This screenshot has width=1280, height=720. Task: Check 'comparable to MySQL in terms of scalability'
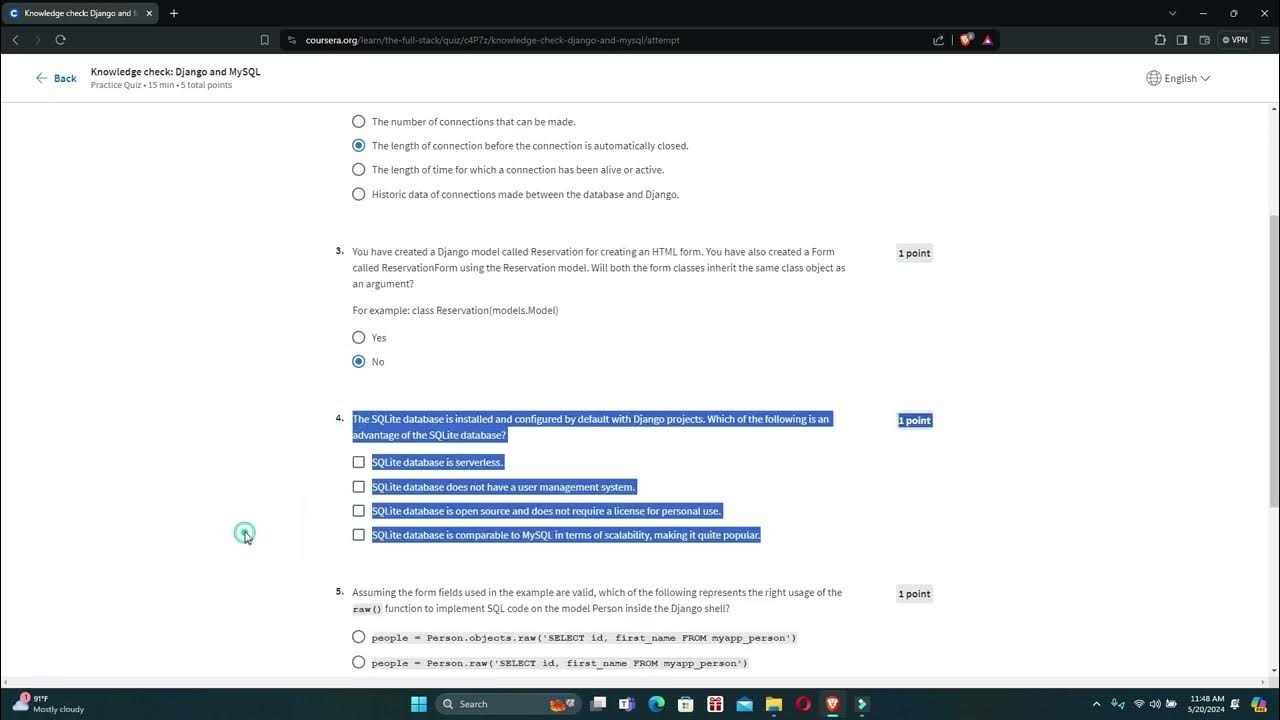coord(358,534)
